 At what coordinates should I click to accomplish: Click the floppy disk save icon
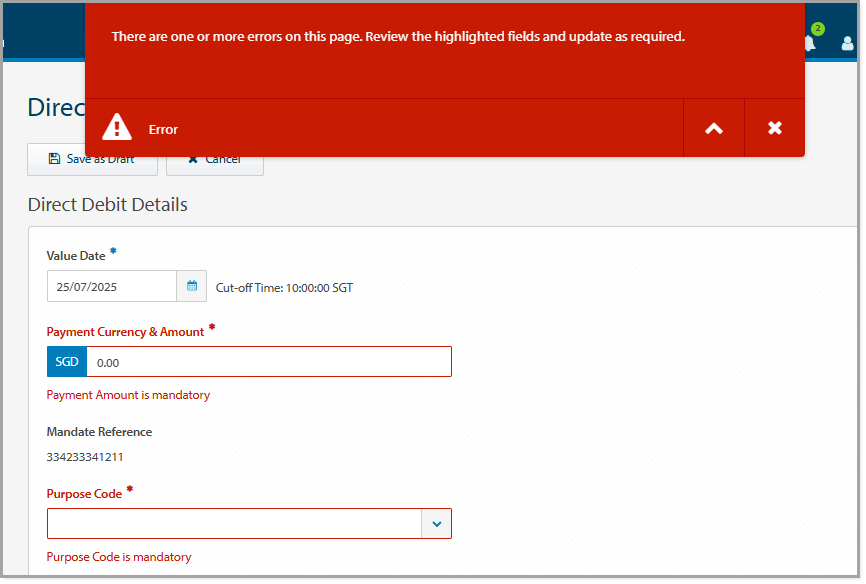tap(53, 159)
